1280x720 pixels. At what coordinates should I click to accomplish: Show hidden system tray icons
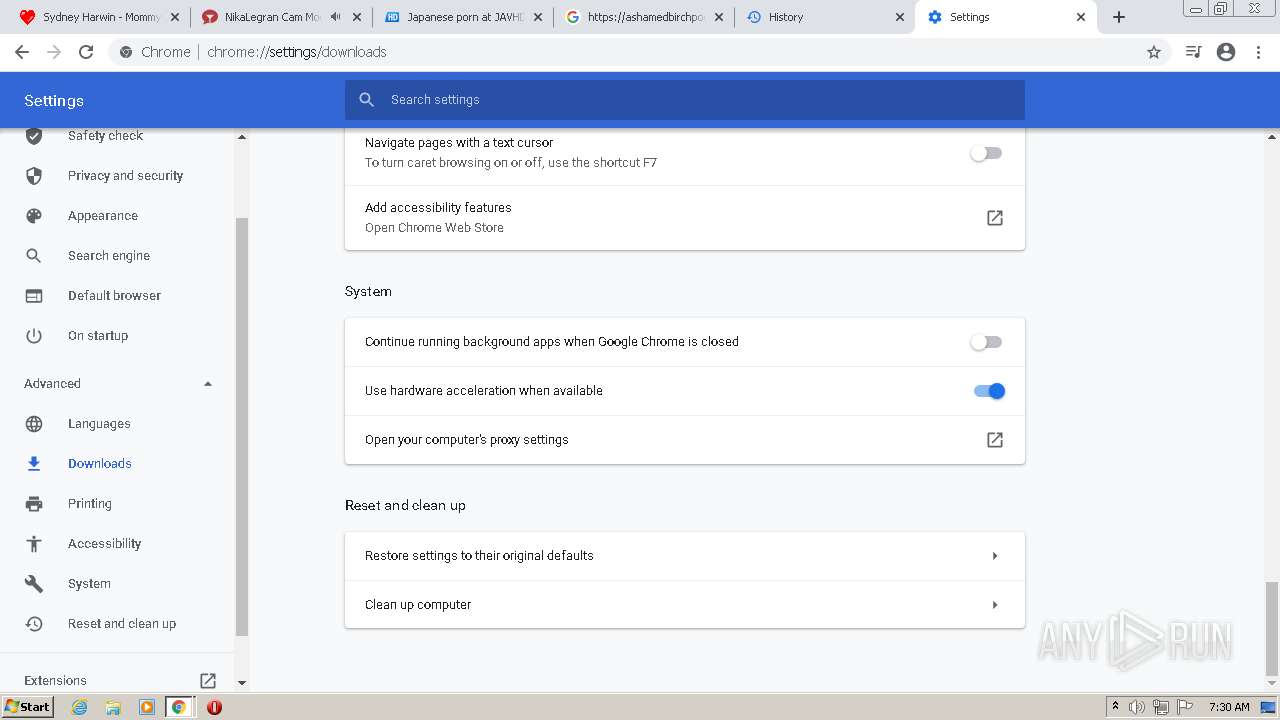[1115, 707]
